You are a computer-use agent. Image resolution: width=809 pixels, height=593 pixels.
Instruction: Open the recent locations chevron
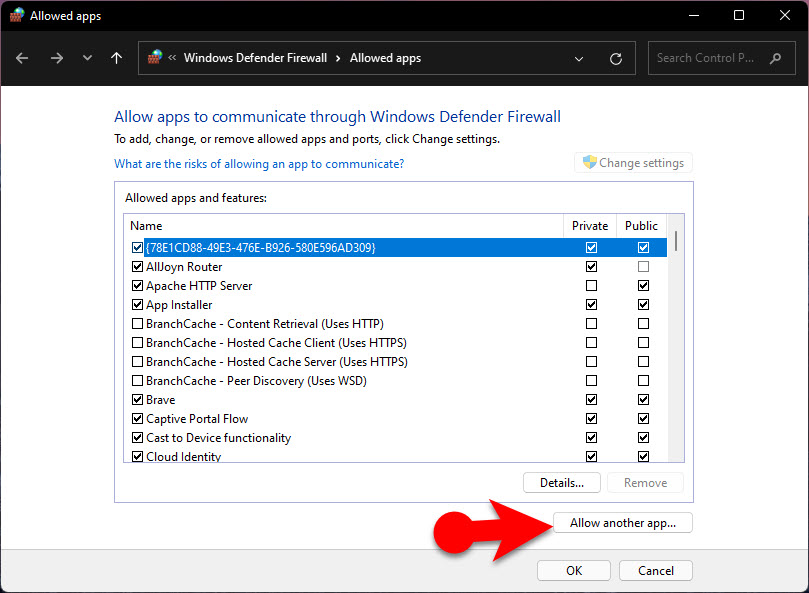[87, 58]
